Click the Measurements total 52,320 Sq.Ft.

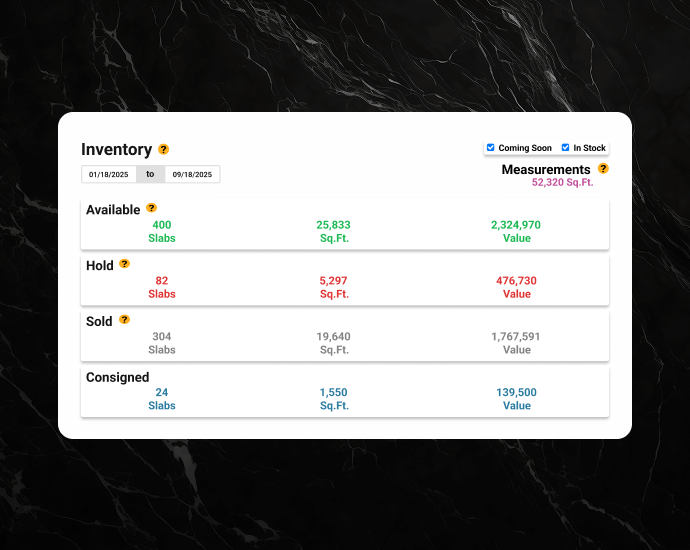pyautogui.click(x=562, y=182)
